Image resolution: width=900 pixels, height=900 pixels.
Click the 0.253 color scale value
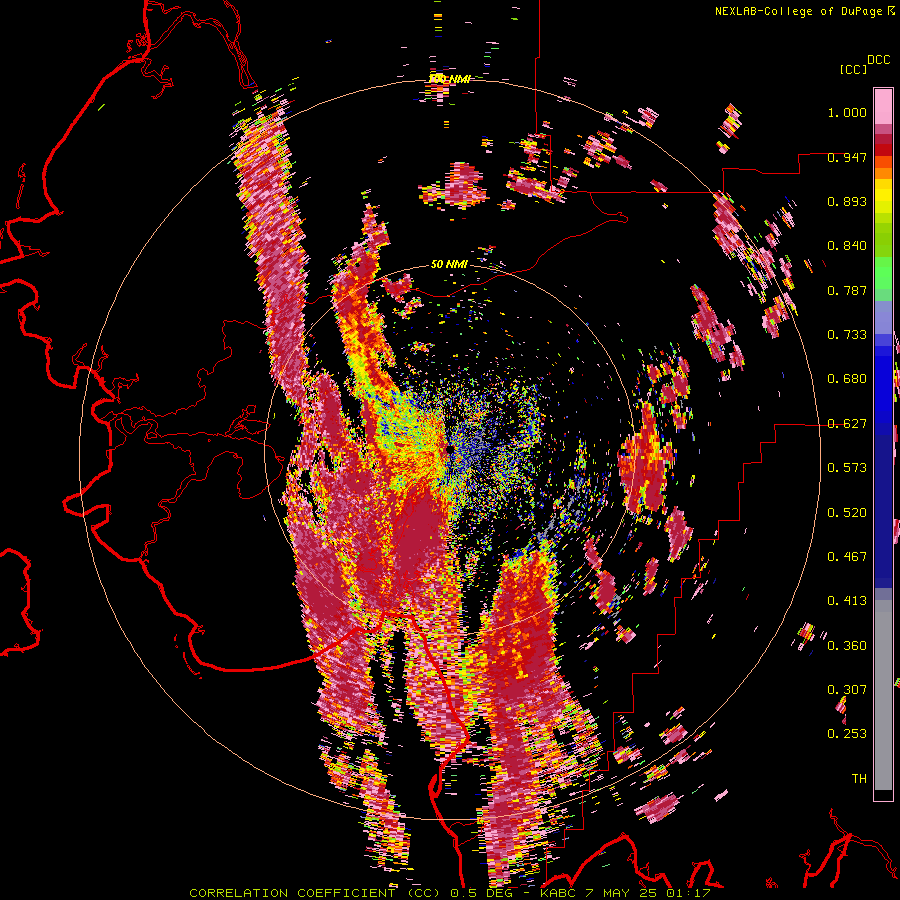point(847,734)
